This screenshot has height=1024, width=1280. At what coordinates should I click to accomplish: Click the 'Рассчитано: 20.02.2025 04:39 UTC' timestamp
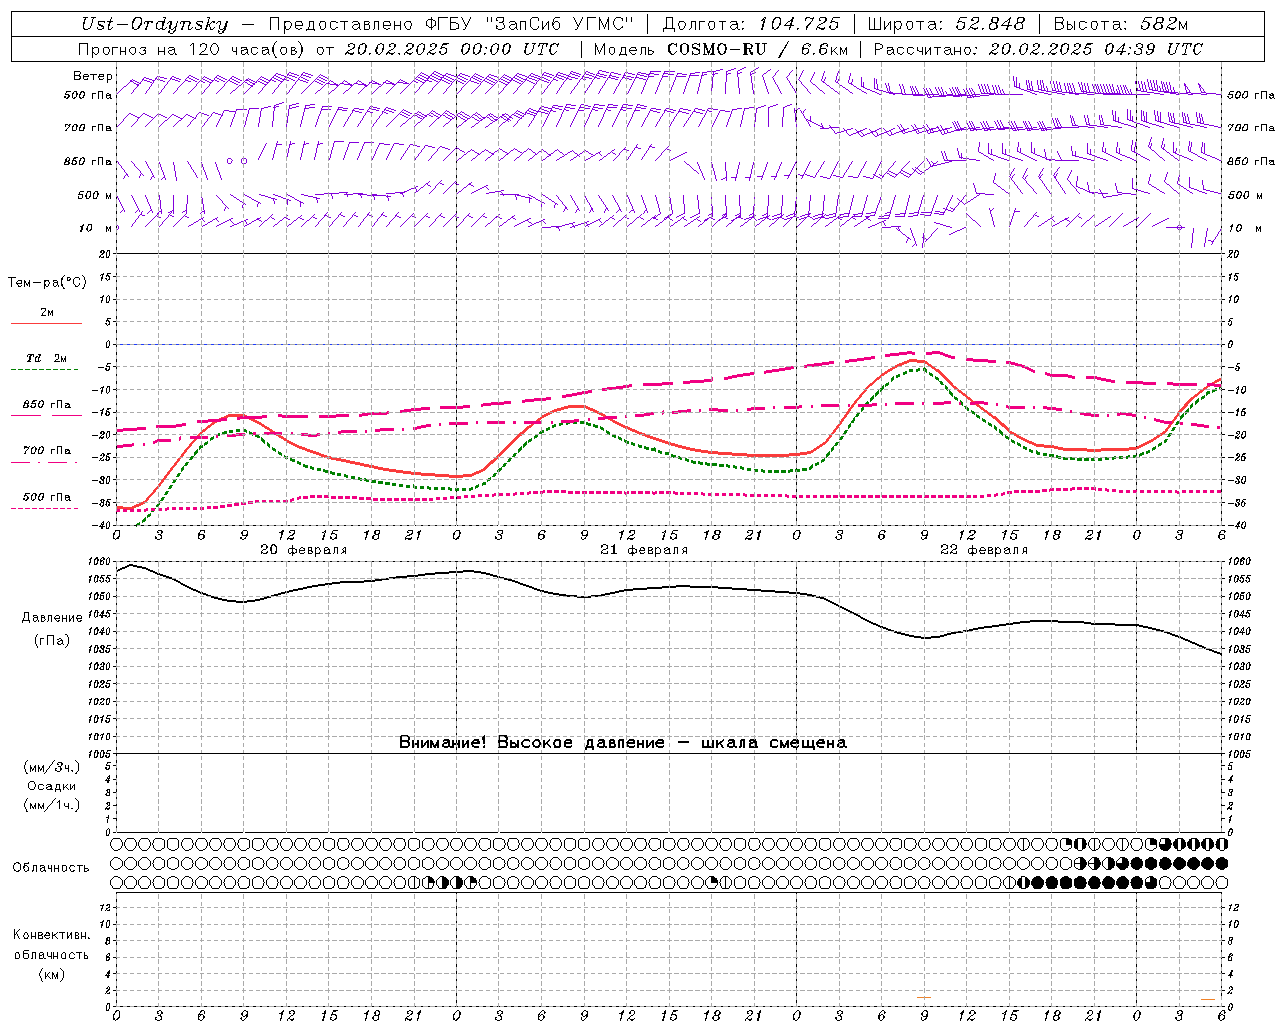(1038, 49)
